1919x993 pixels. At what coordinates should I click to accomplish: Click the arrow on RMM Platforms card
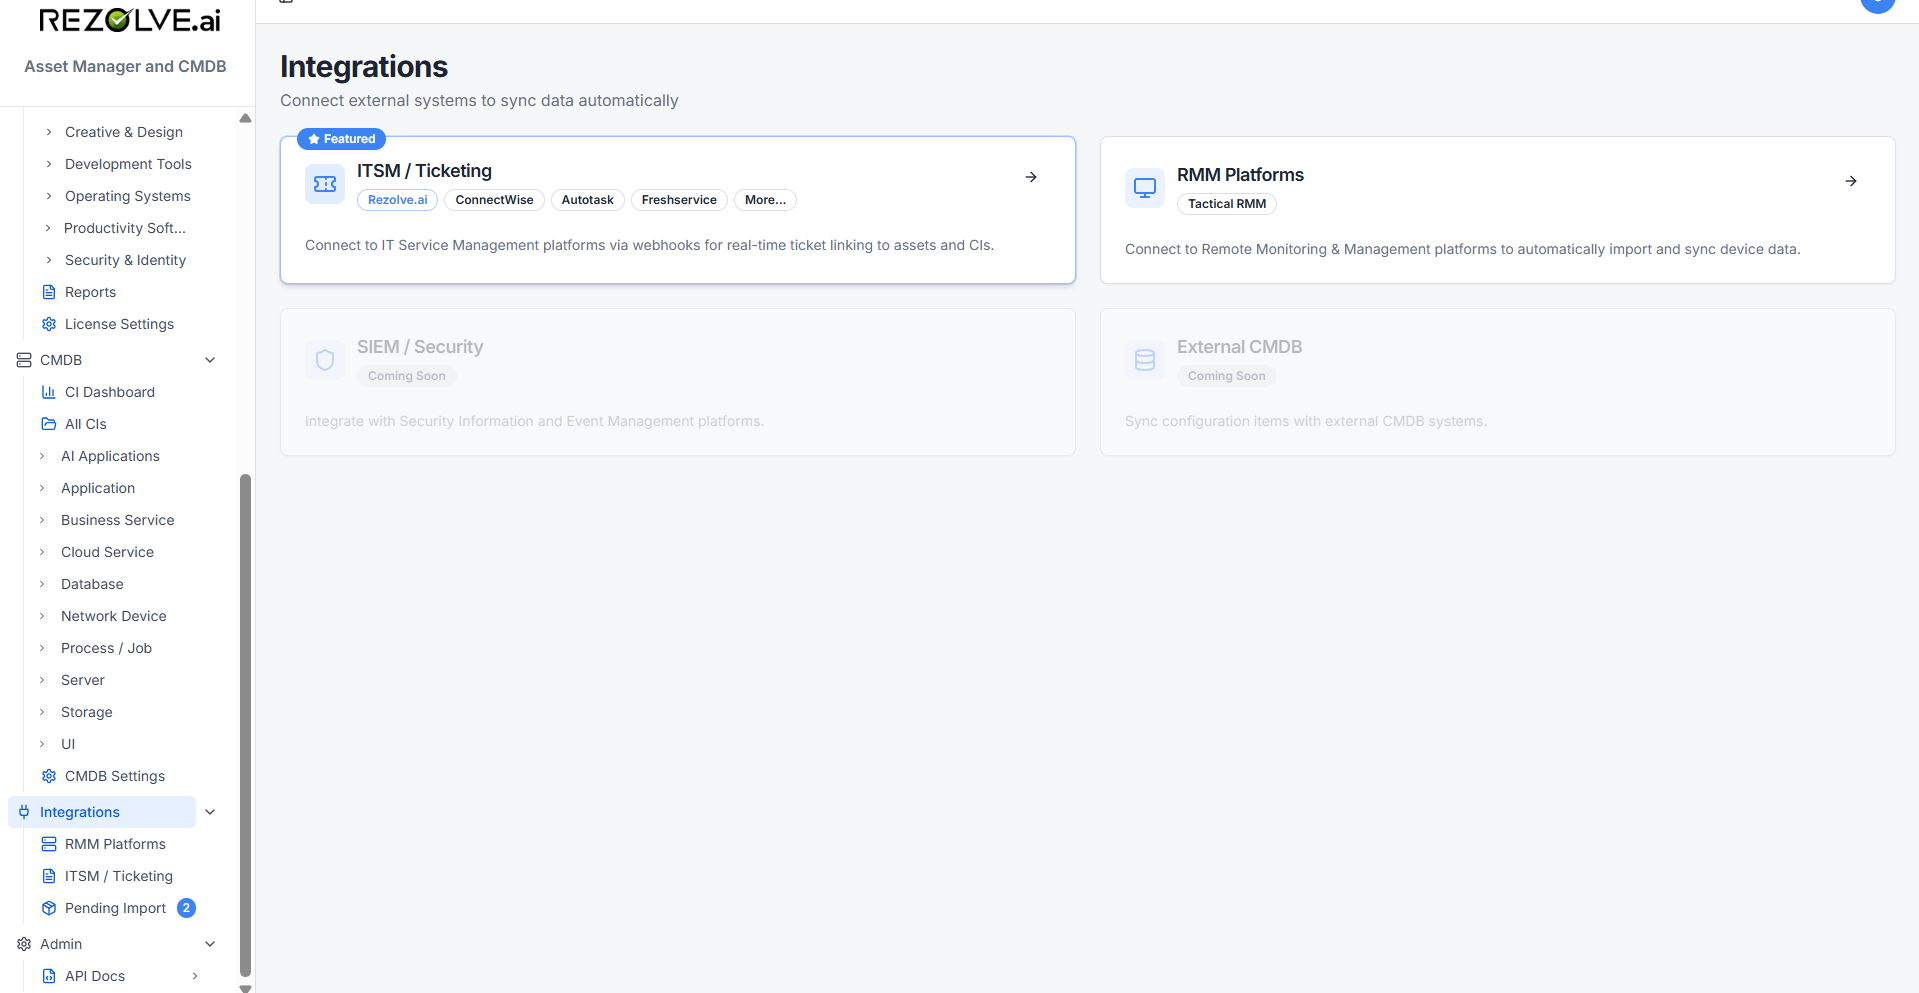pyautogui.click(x=1851, y=181)
